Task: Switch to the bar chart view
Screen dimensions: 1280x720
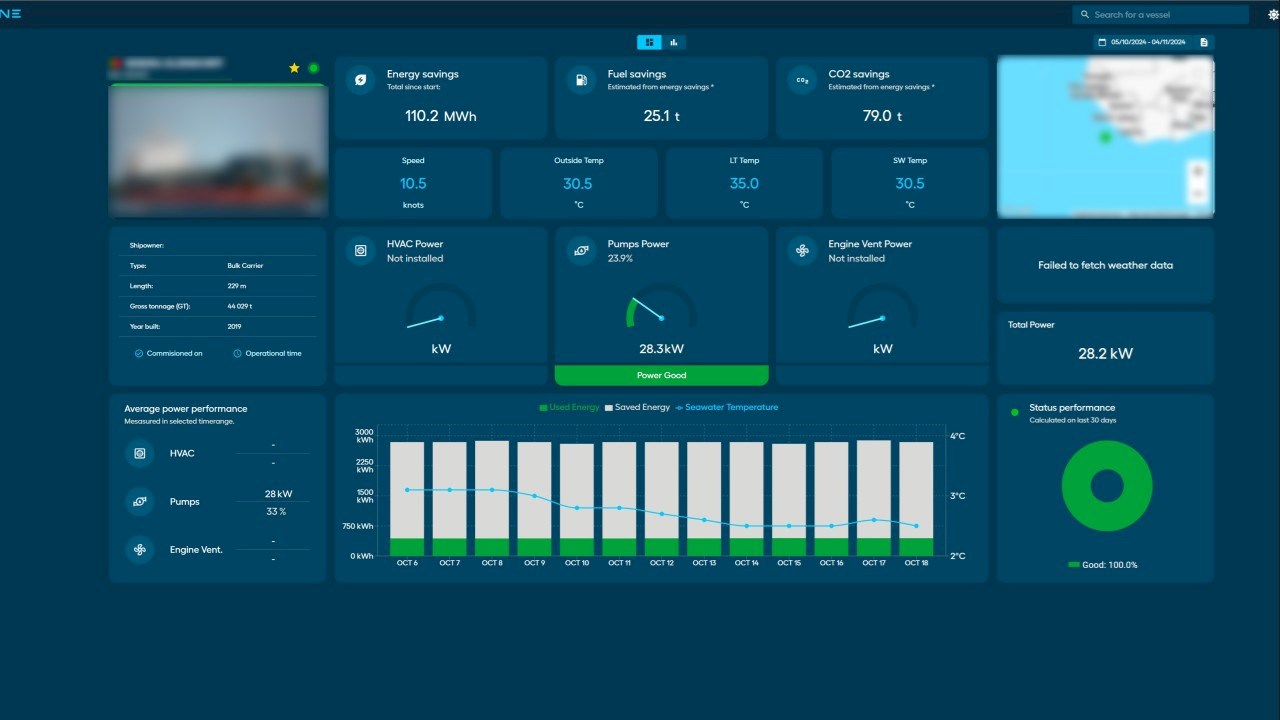Action: pyautogui.click(x=674, y=42)
